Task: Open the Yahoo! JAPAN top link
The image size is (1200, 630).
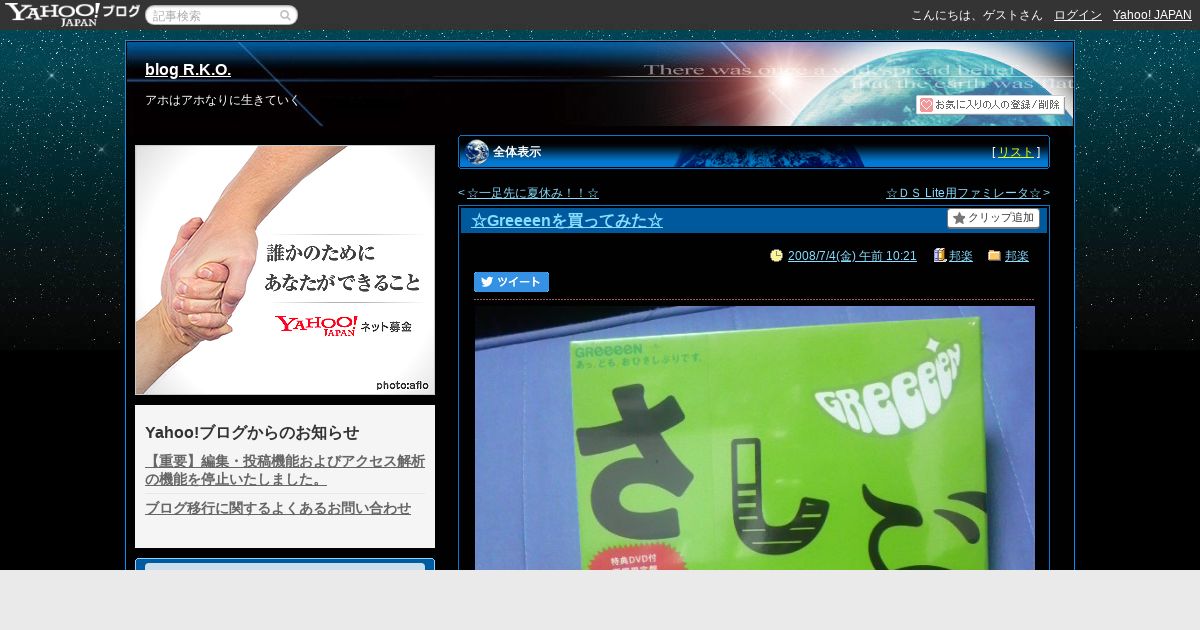Action: pos(1152,15)
